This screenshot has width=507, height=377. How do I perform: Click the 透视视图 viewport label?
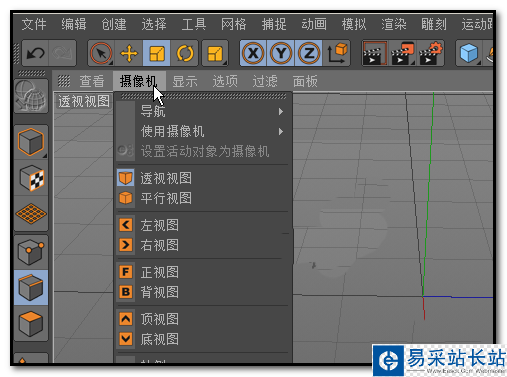84,101
